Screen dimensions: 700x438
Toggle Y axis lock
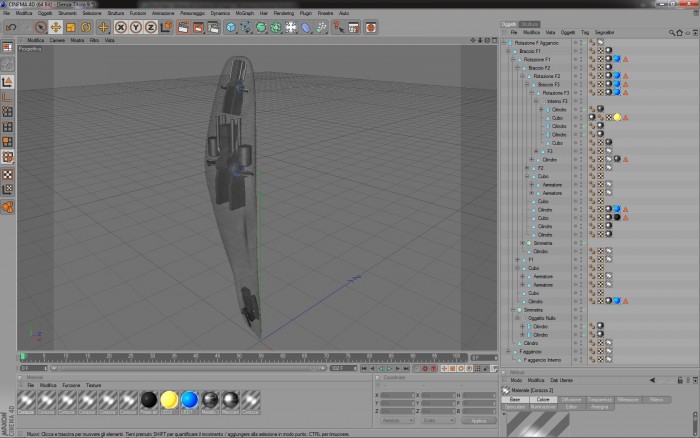136,27
